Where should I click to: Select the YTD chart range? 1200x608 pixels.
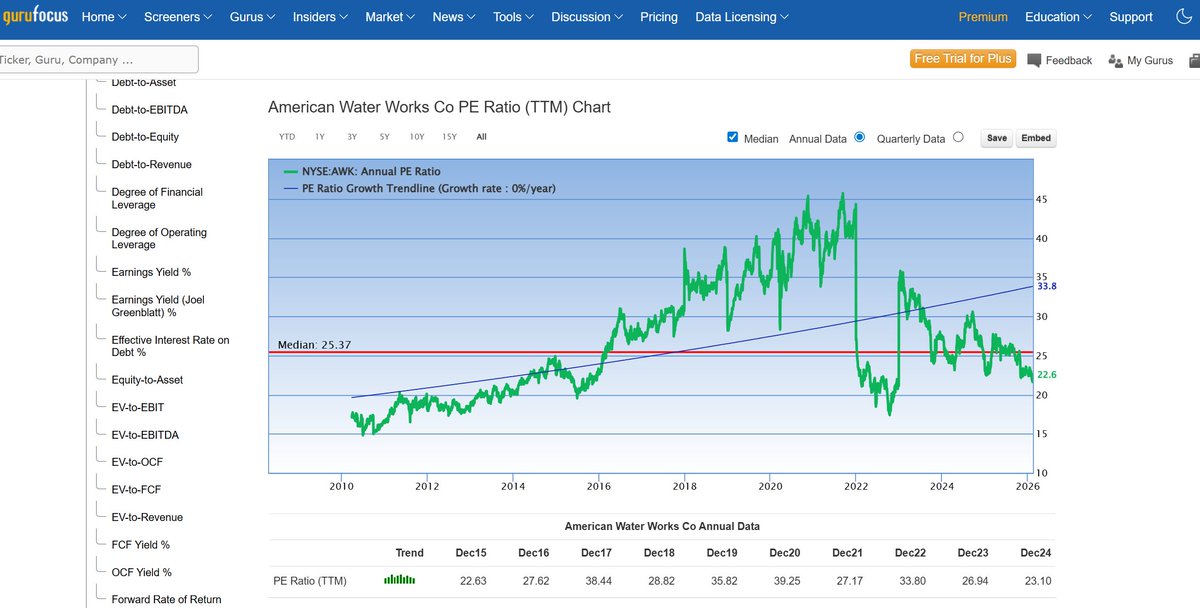[286, 137]
